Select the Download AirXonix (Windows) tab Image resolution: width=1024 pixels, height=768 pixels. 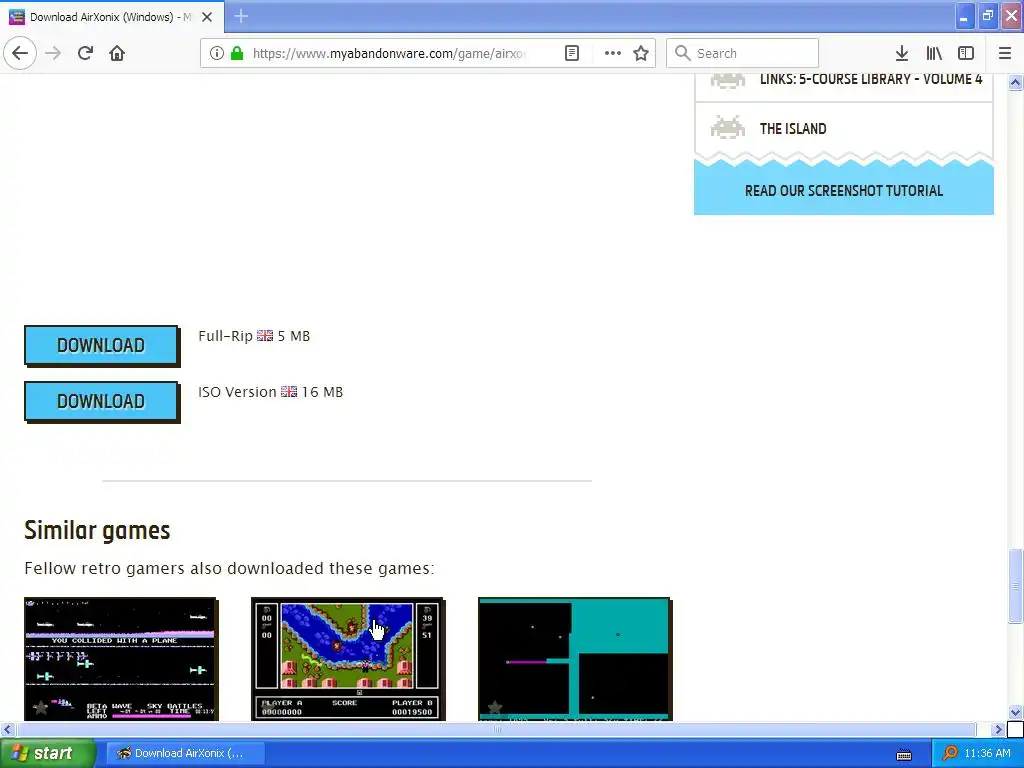(x=112, y=17)
